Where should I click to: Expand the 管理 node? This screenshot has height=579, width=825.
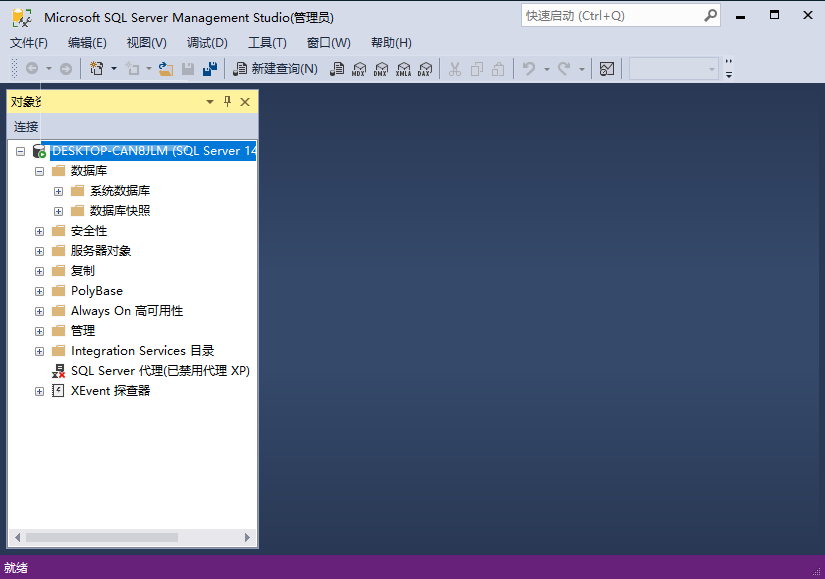point(39,332)
